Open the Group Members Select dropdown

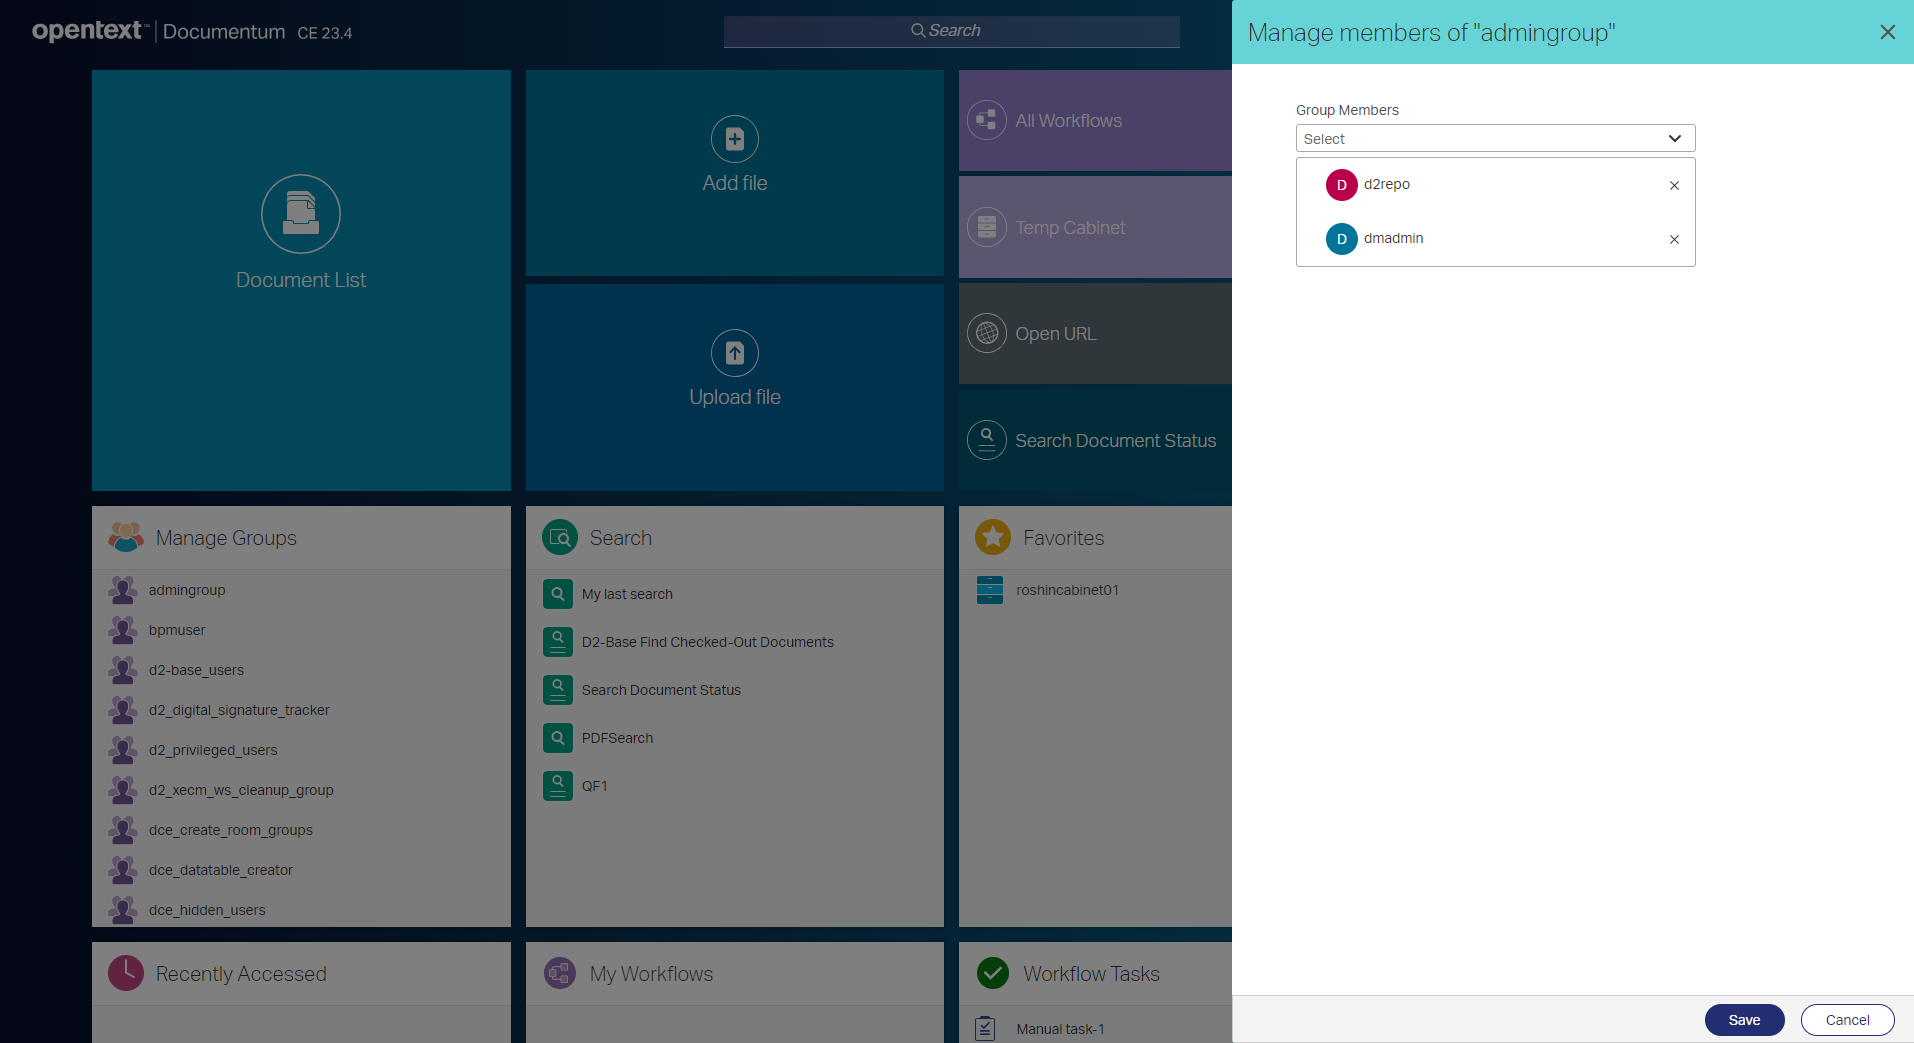point(1494,138)
